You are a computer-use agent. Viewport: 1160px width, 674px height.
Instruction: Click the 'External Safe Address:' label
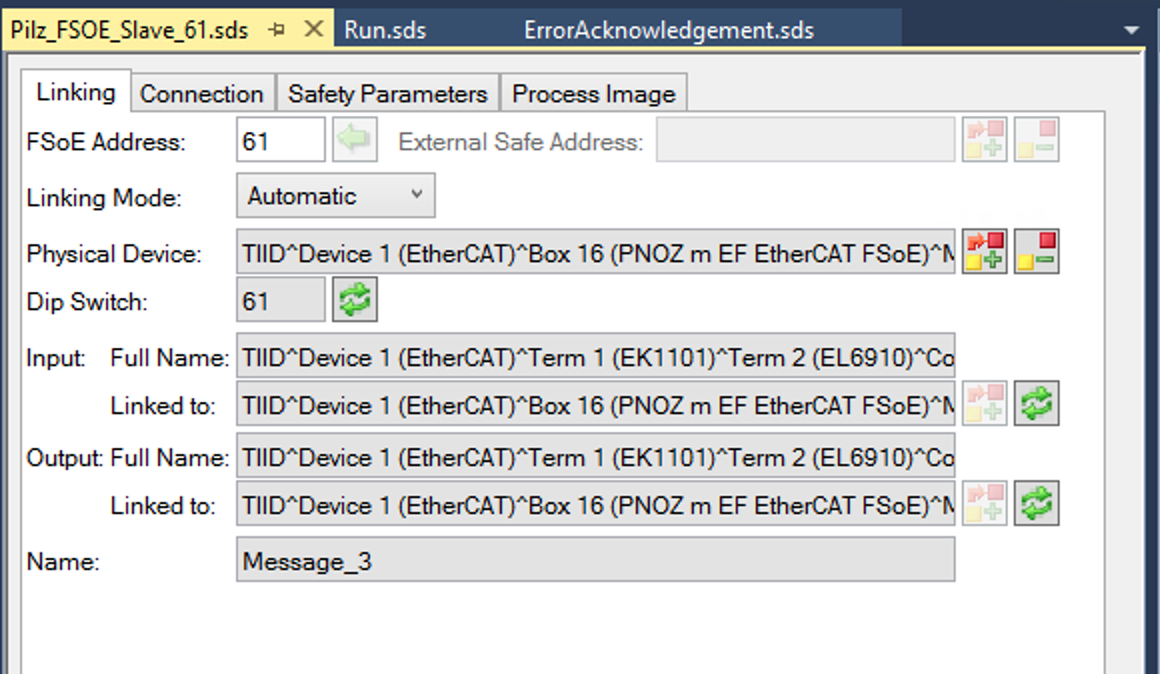click(521, 141)
